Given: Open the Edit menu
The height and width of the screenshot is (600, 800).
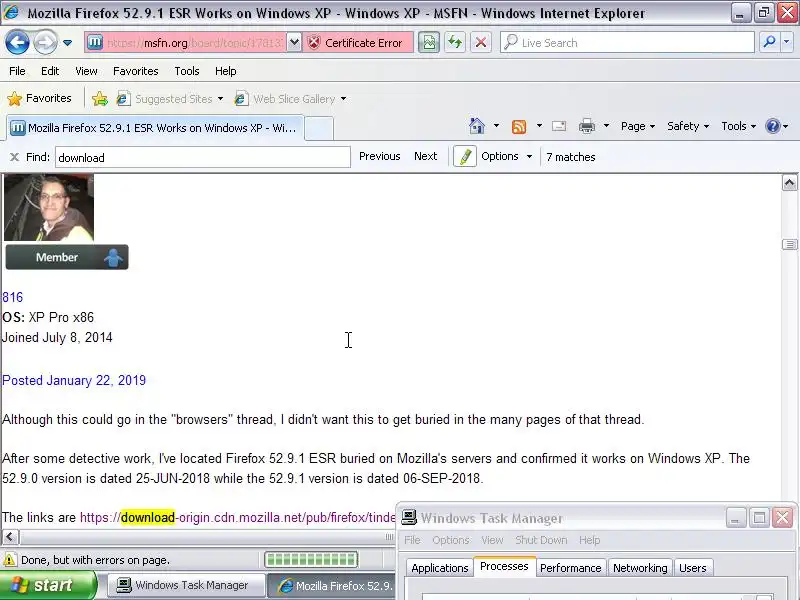Looking at the screenshot, I should click(x=50, y=71).
